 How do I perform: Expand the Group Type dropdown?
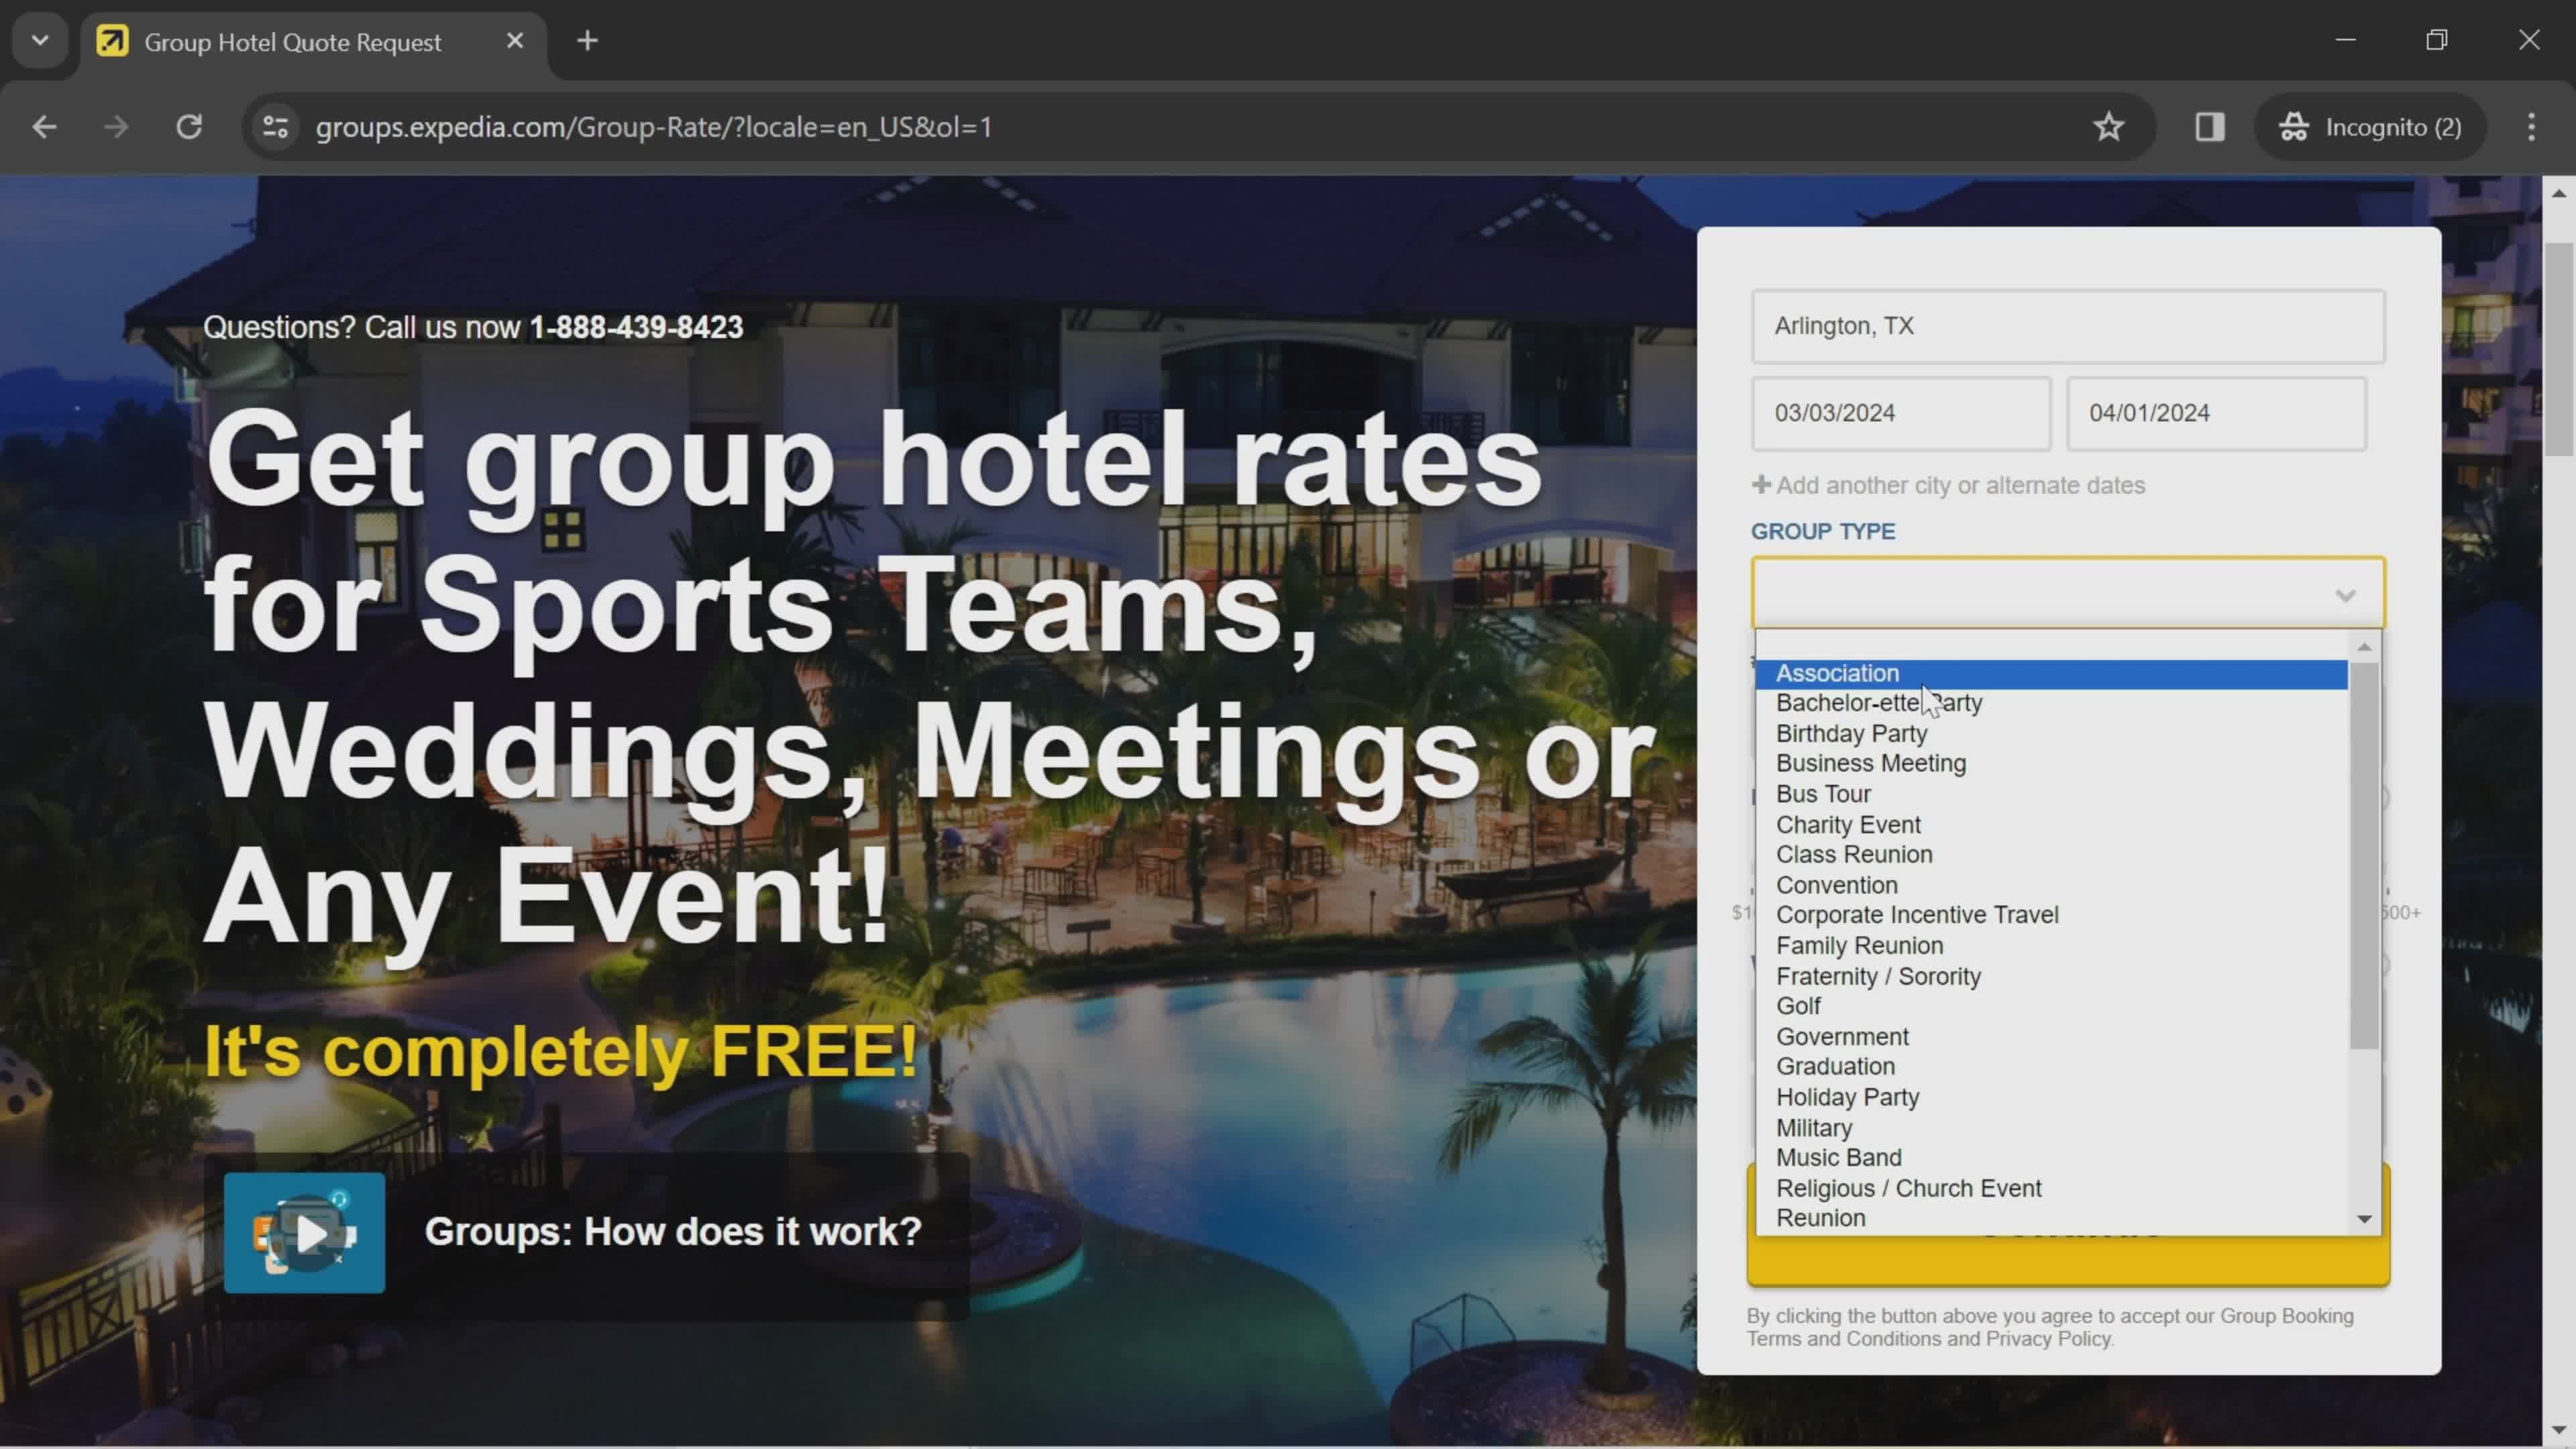coord(2066,593)
